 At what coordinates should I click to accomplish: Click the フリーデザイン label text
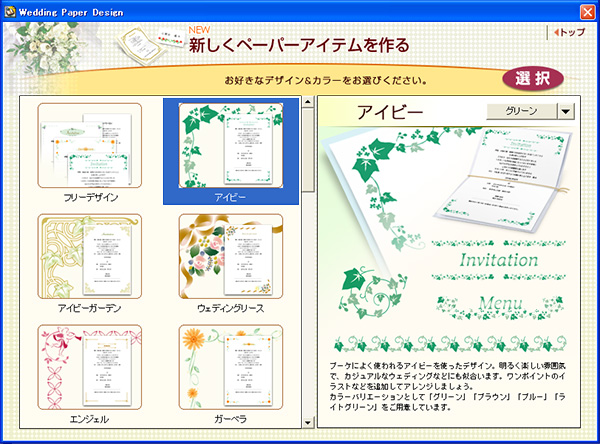tap(91, 198)
